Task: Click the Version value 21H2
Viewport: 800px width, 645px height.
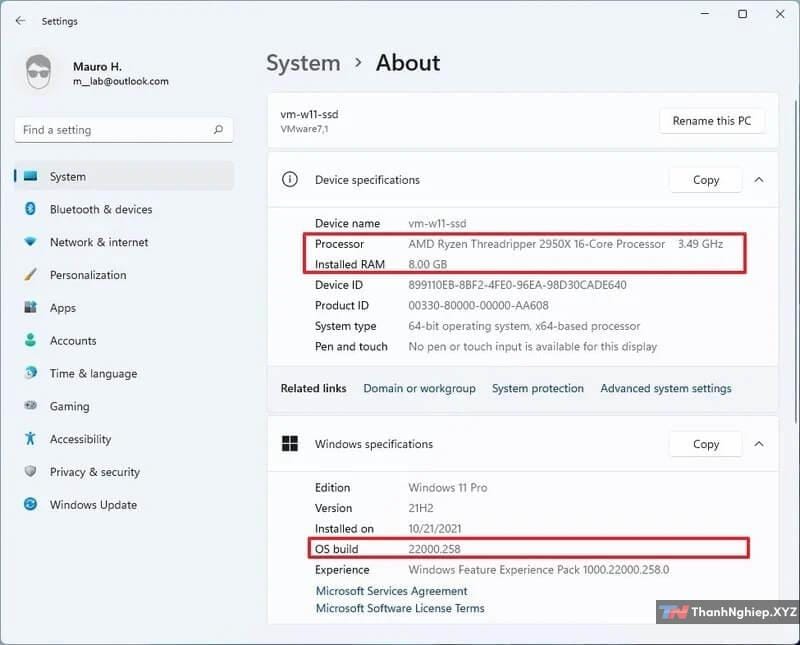Action: point(421,508)
